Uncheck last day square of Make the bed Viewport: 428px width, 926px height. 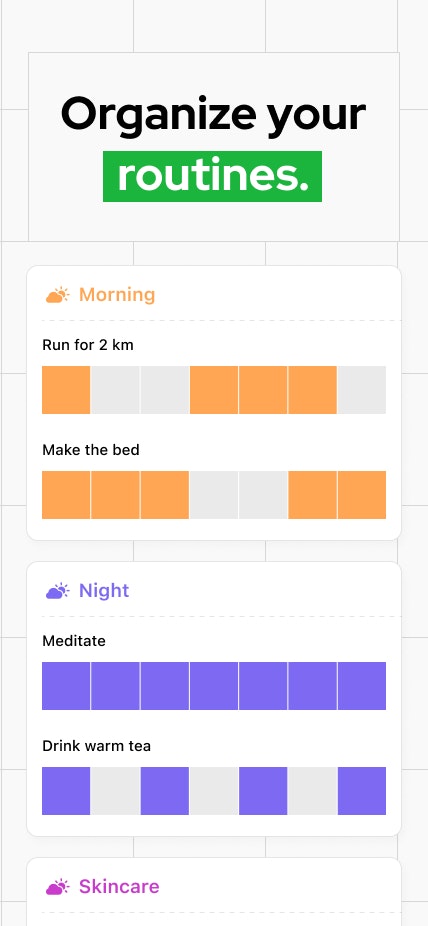pos(362,495)
